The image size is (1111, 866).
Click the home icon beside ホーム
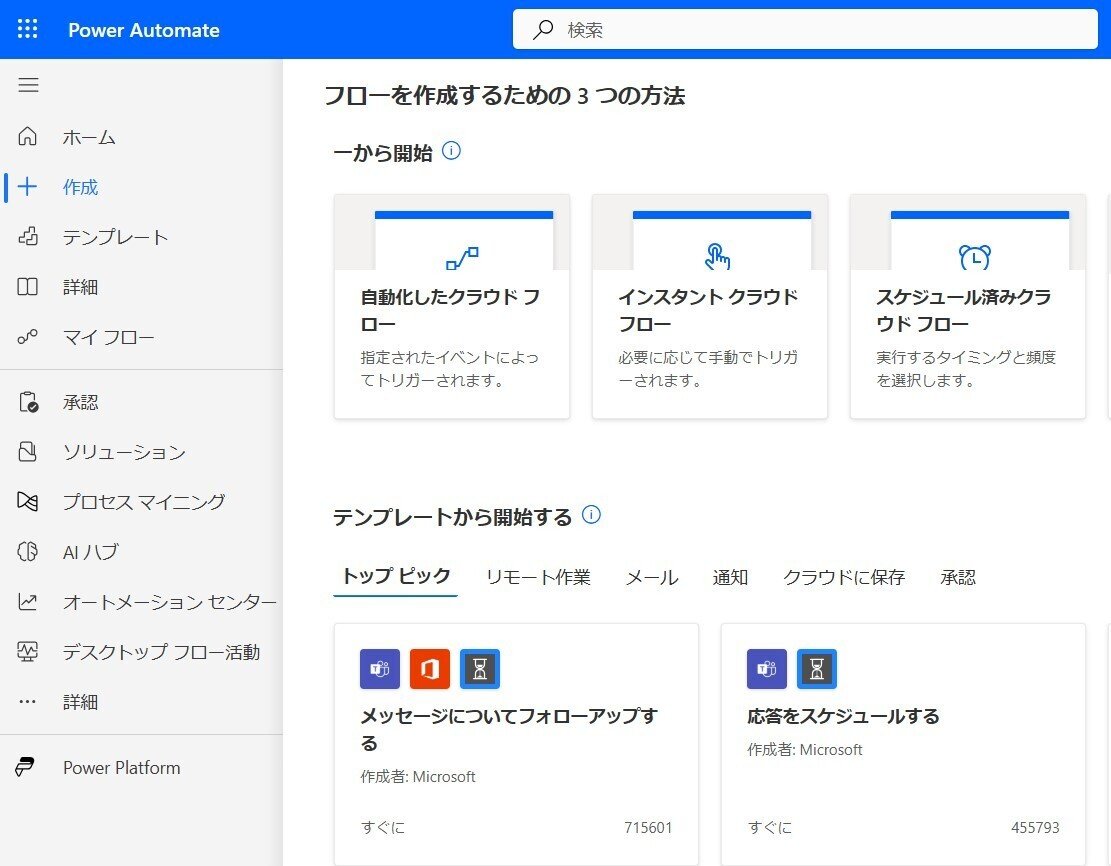28,136
